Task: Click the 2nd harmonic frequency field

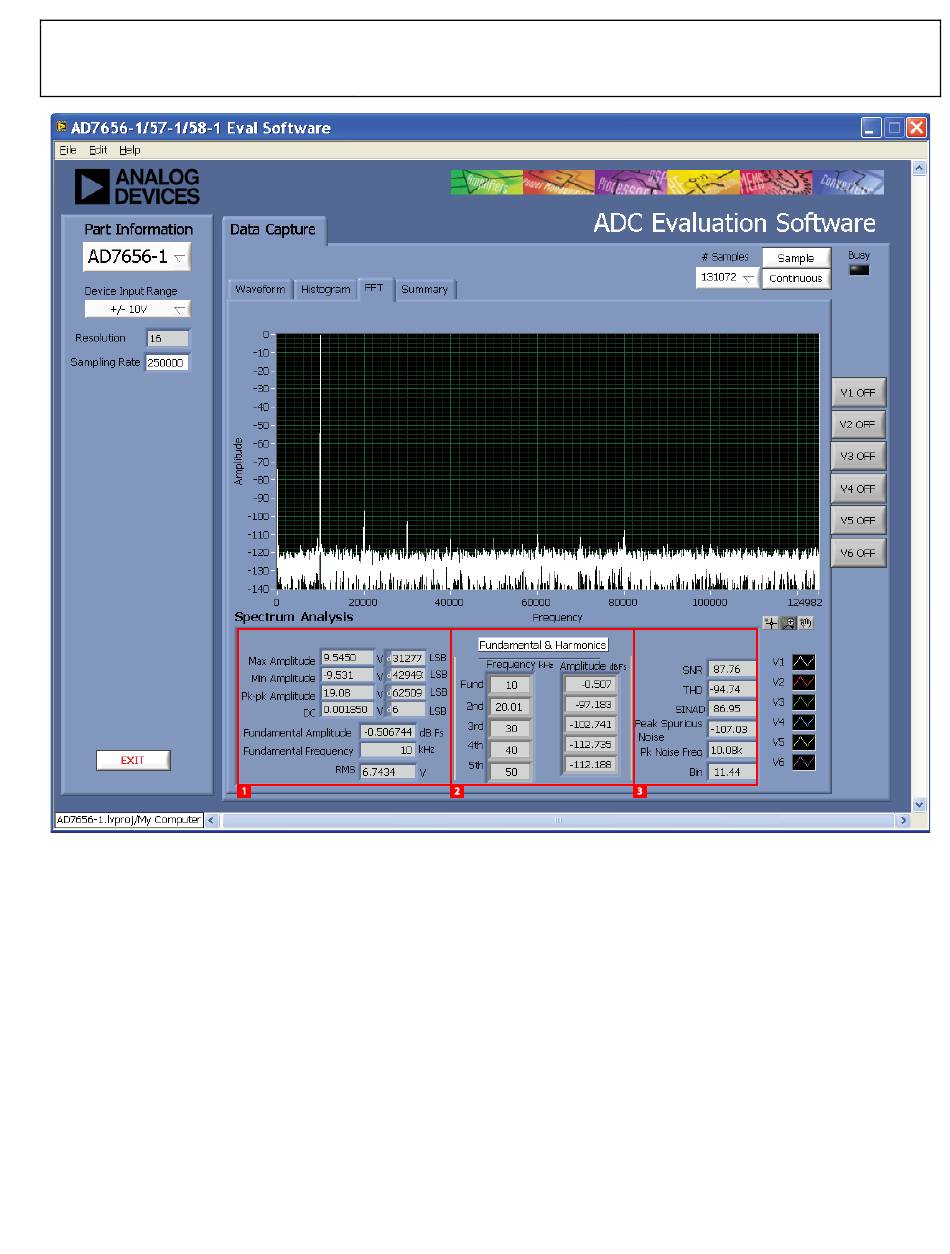Action: (511, 707)
